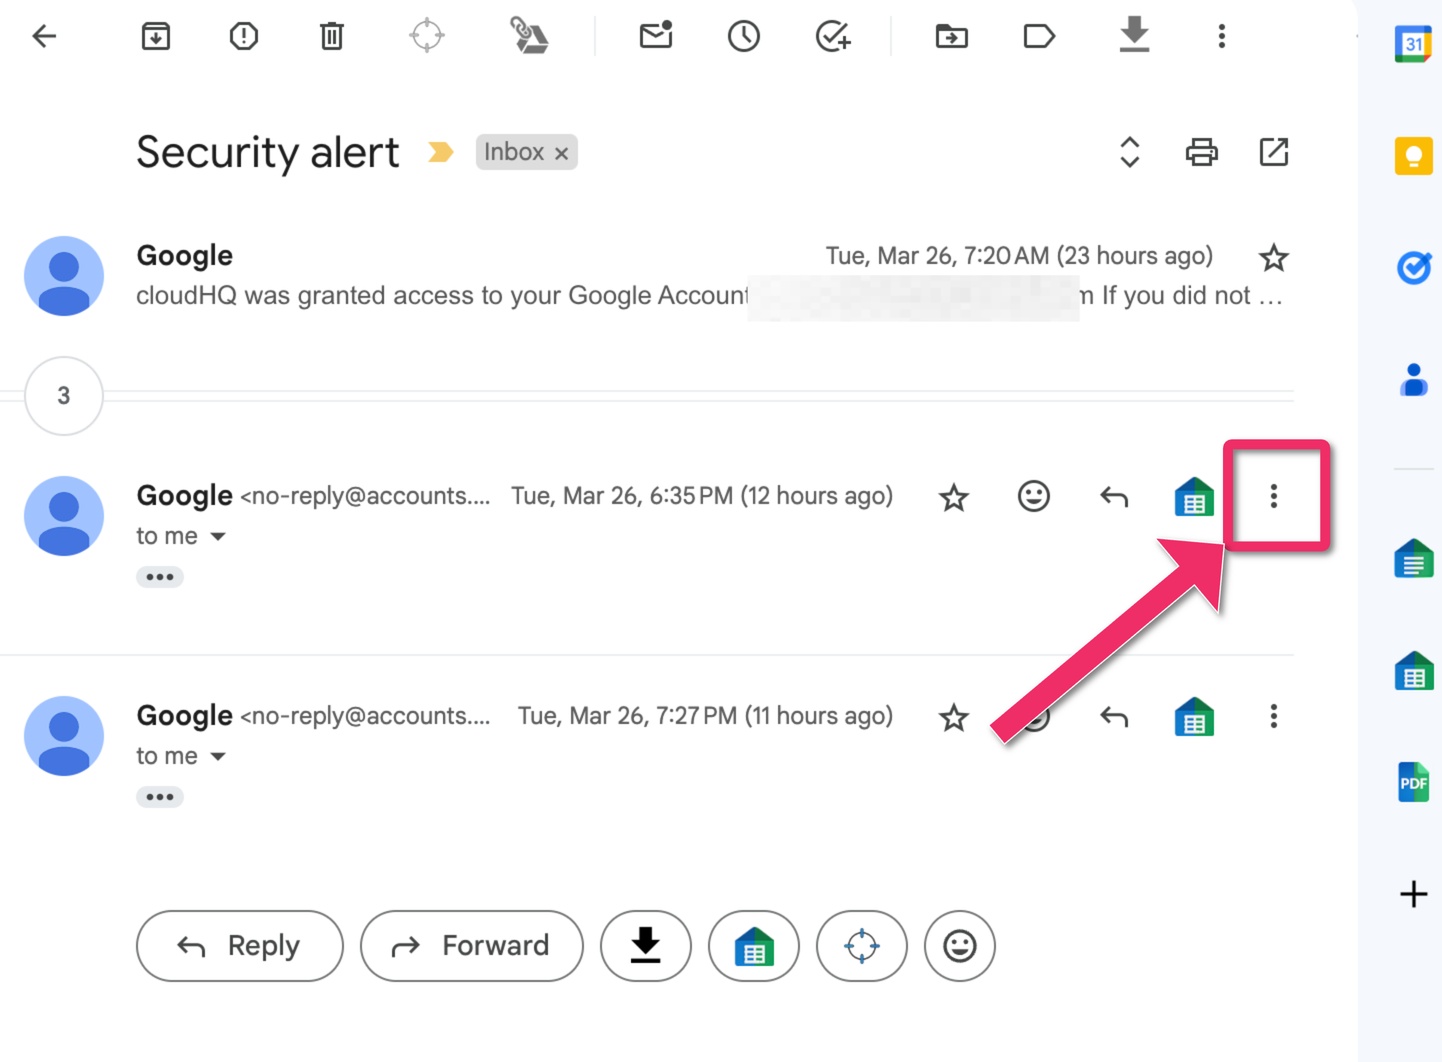
Task: Click Google sender avatar on 6:35 PM message
Action: click(64, 516)
